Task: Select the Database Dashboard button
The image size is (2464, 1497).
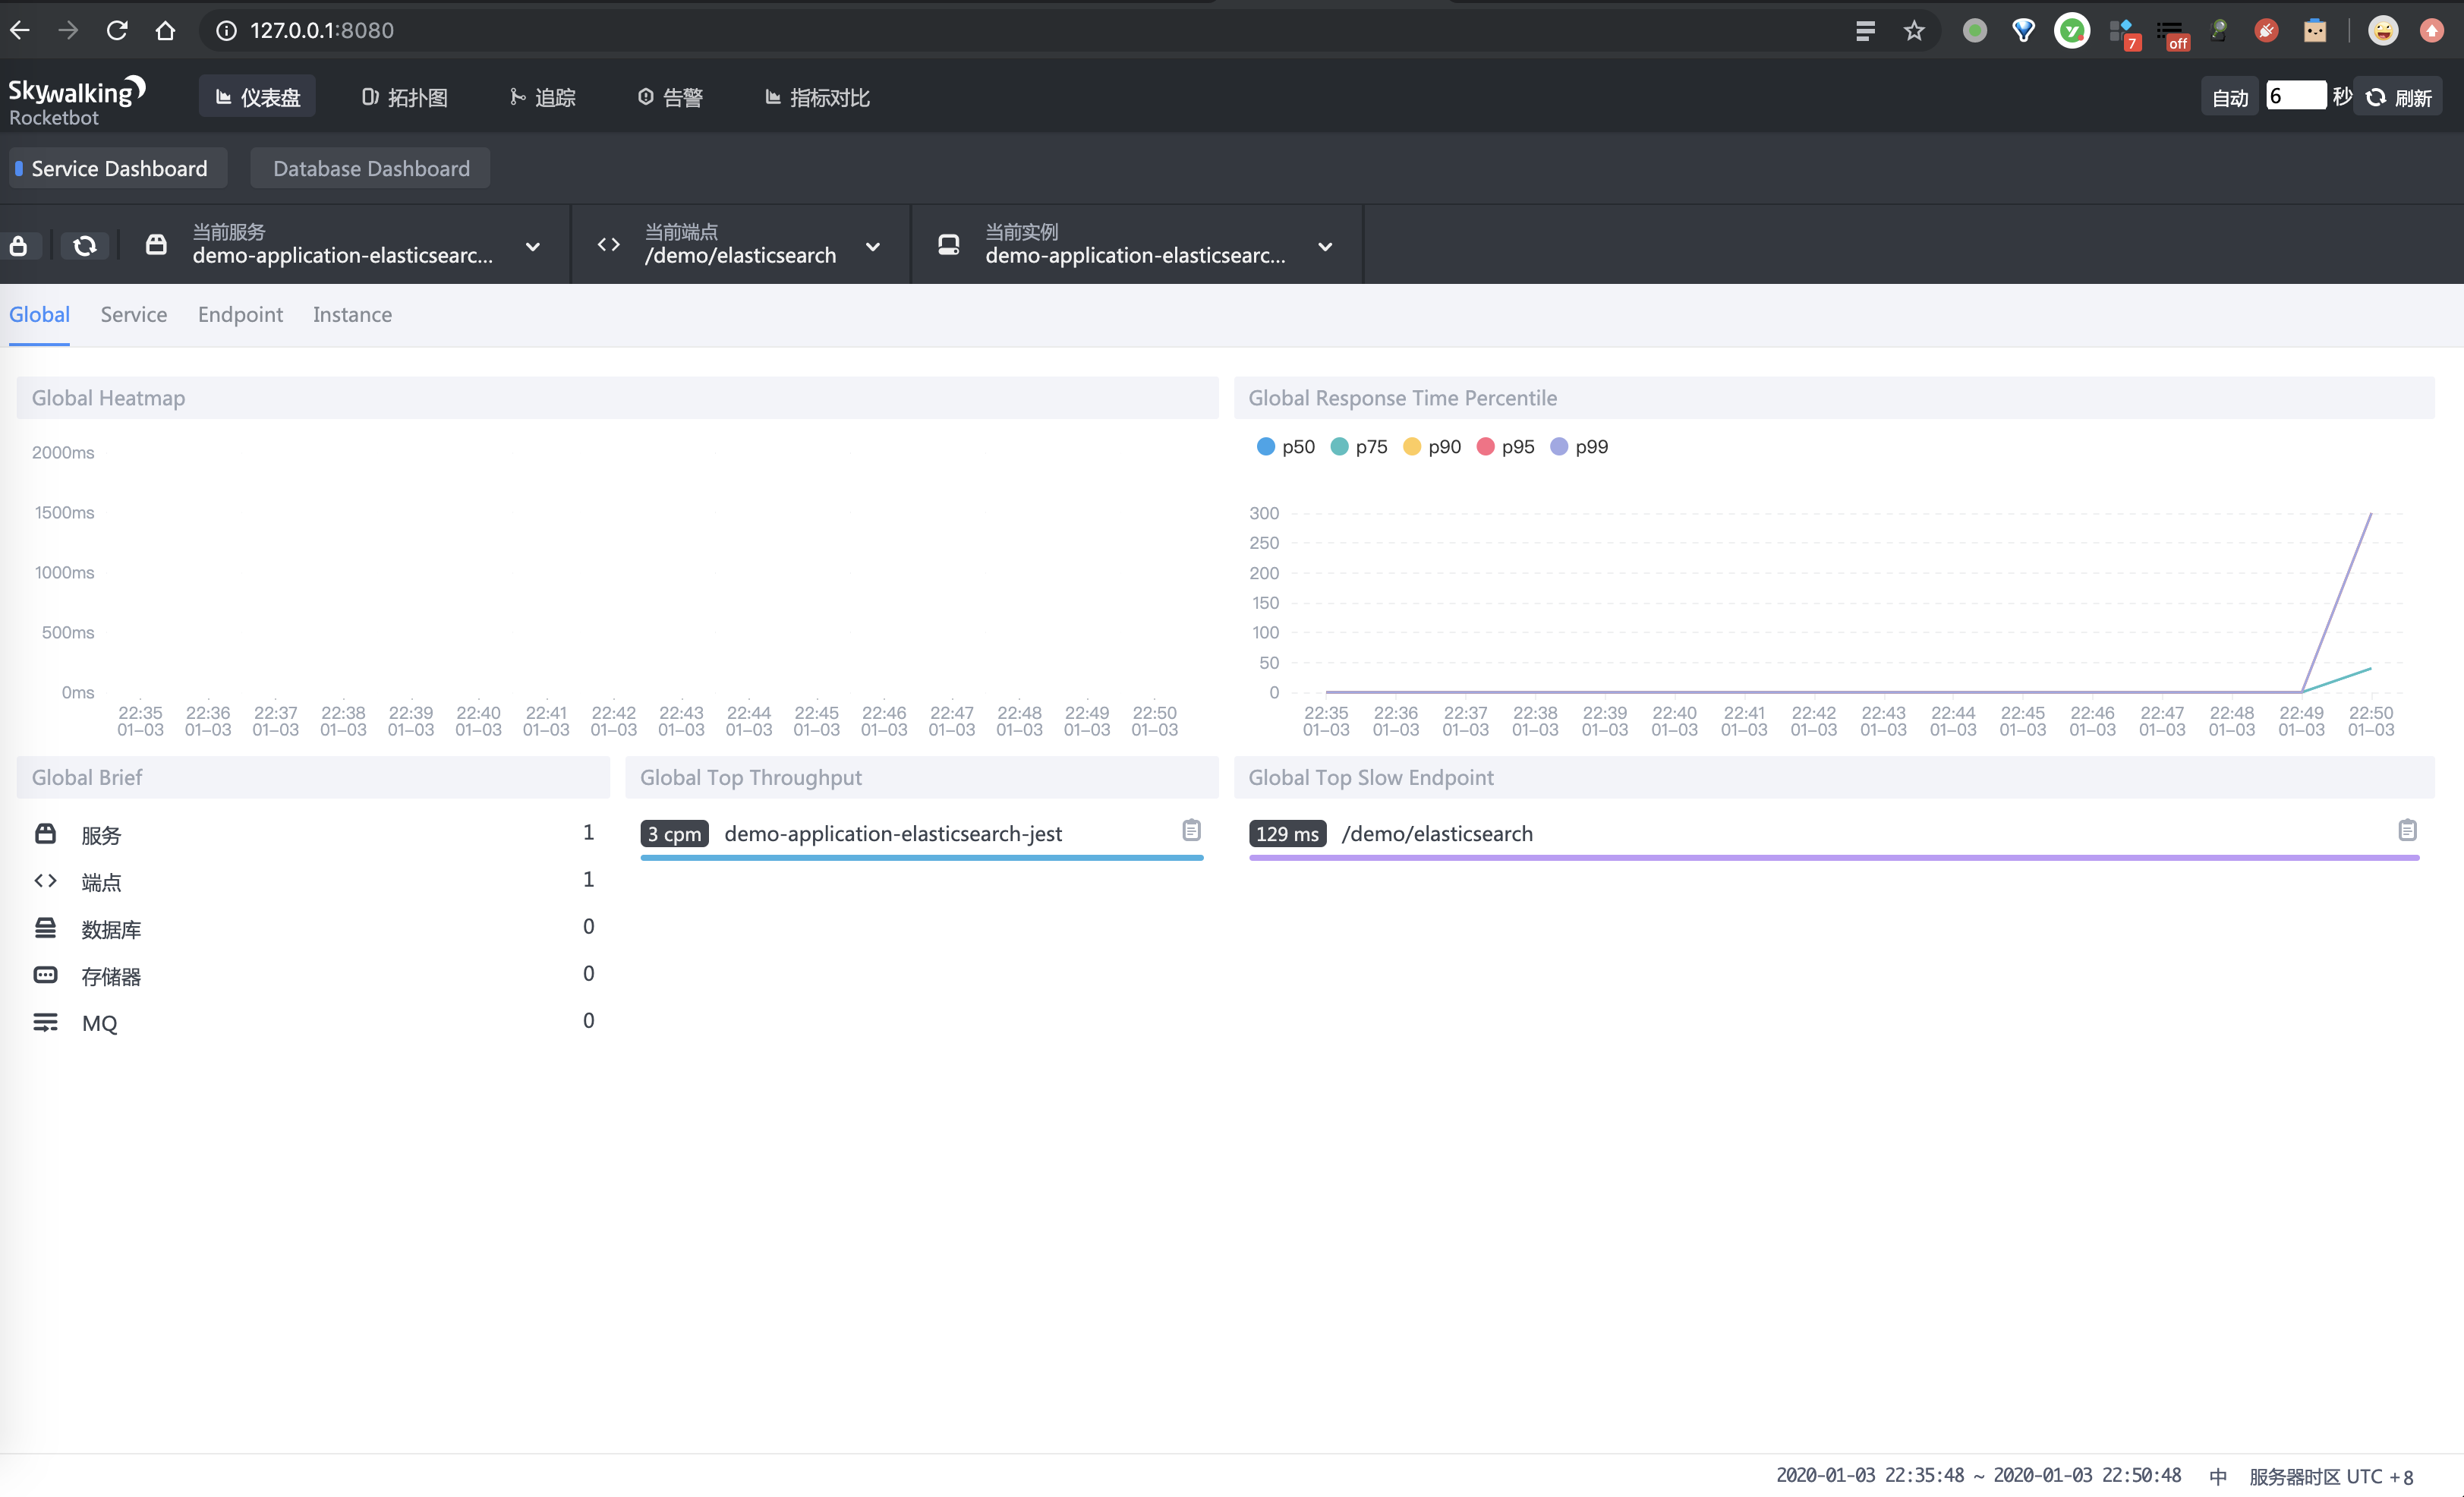Action: coord(371,167)
